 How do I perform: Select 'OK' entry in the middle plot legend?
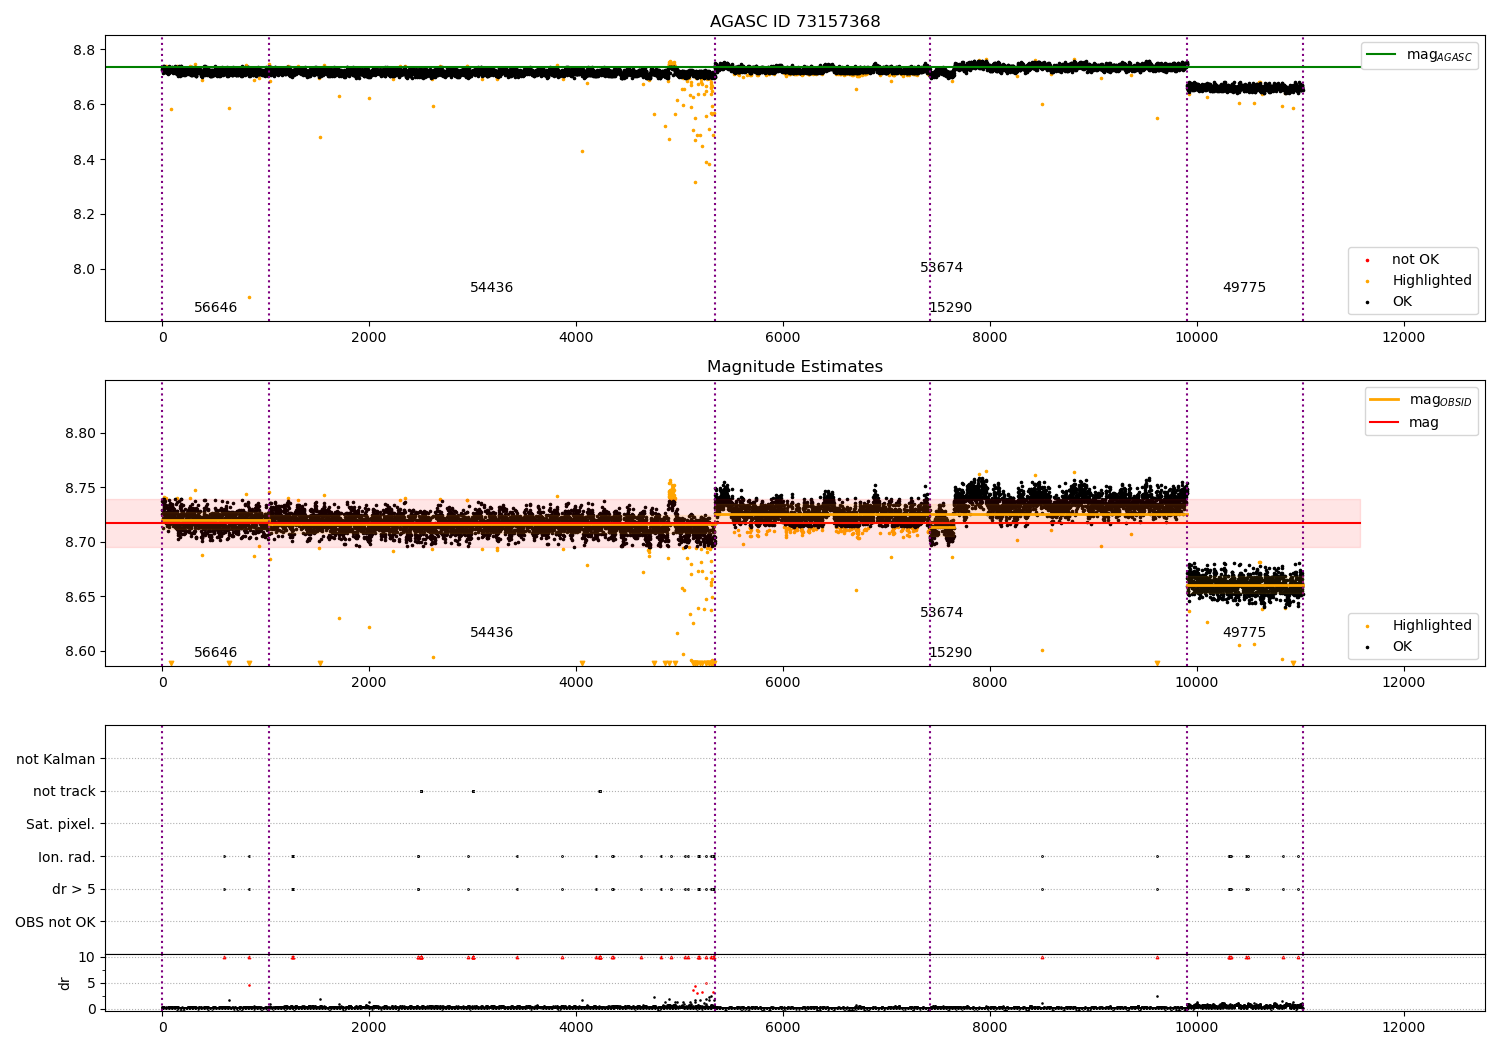pyautogui.click(x=1391, y=647)
